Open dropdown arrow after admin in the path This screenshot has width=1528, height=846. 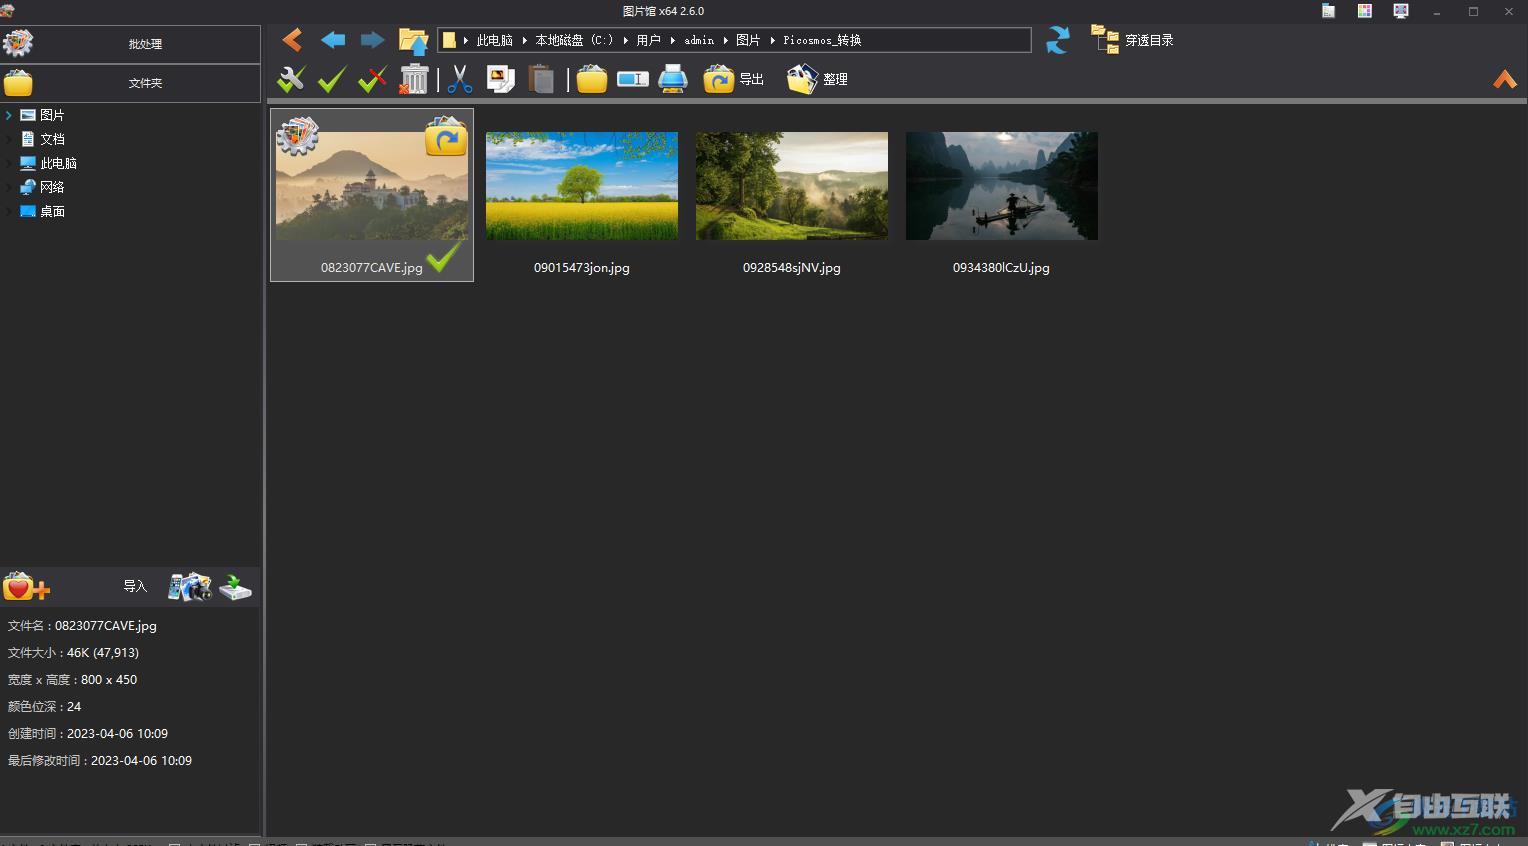726,40
